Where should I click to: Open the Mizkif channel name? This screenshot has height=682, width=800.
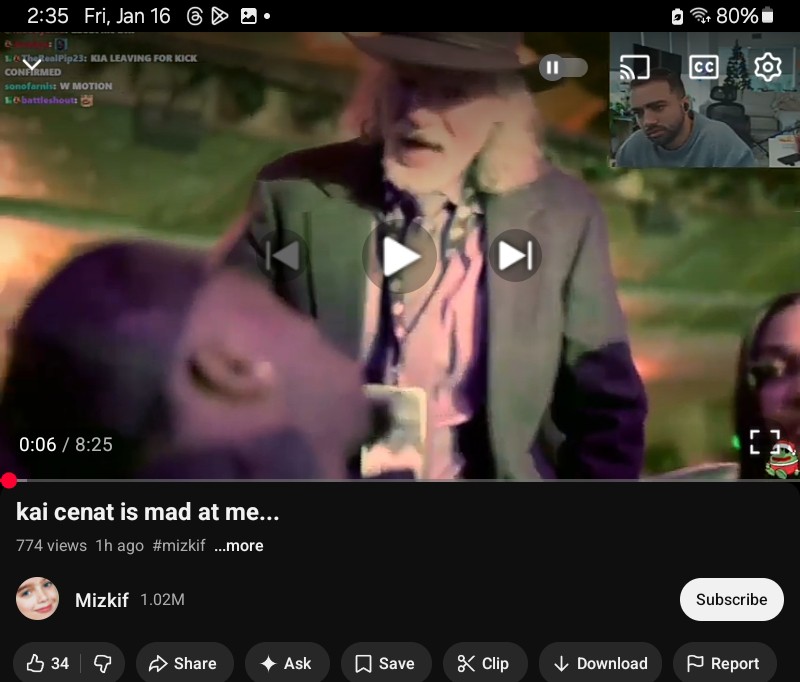(x=102, y=600)
